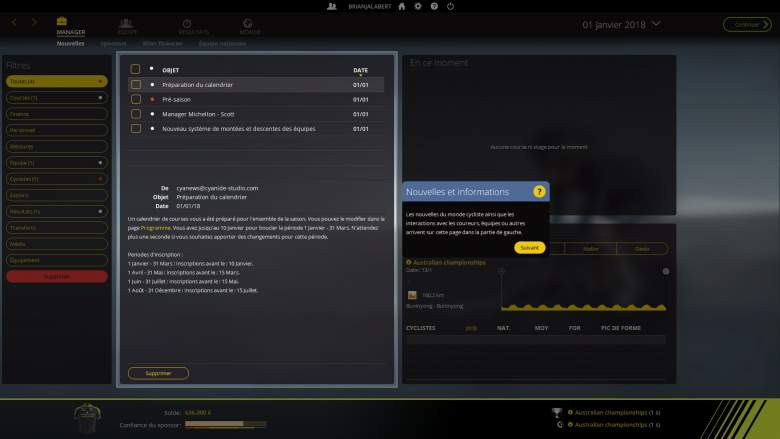Image resolution: width=780 pixels, height=439 pixels.
Task: Expand the date dropdown next to 01 janvier 2018
Action: [655, 23]
